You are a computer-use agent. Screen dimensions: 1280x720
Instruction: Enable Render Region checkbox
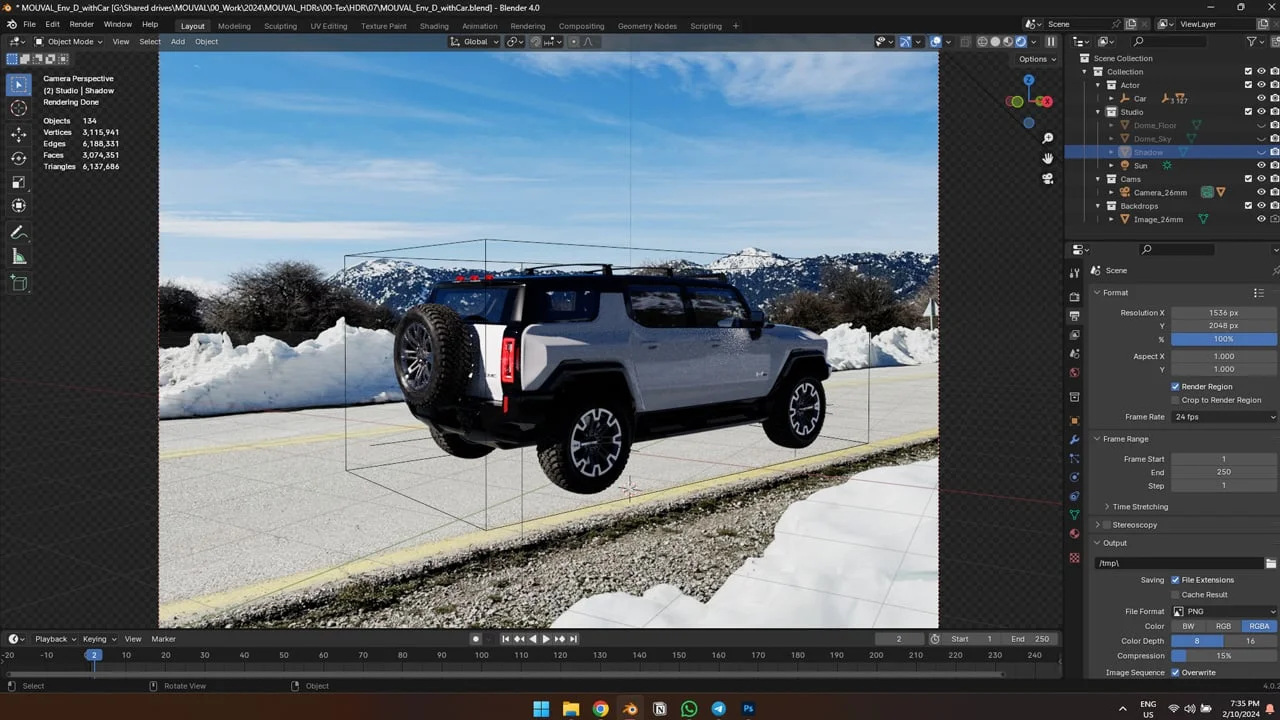[x=1176, y=386]
